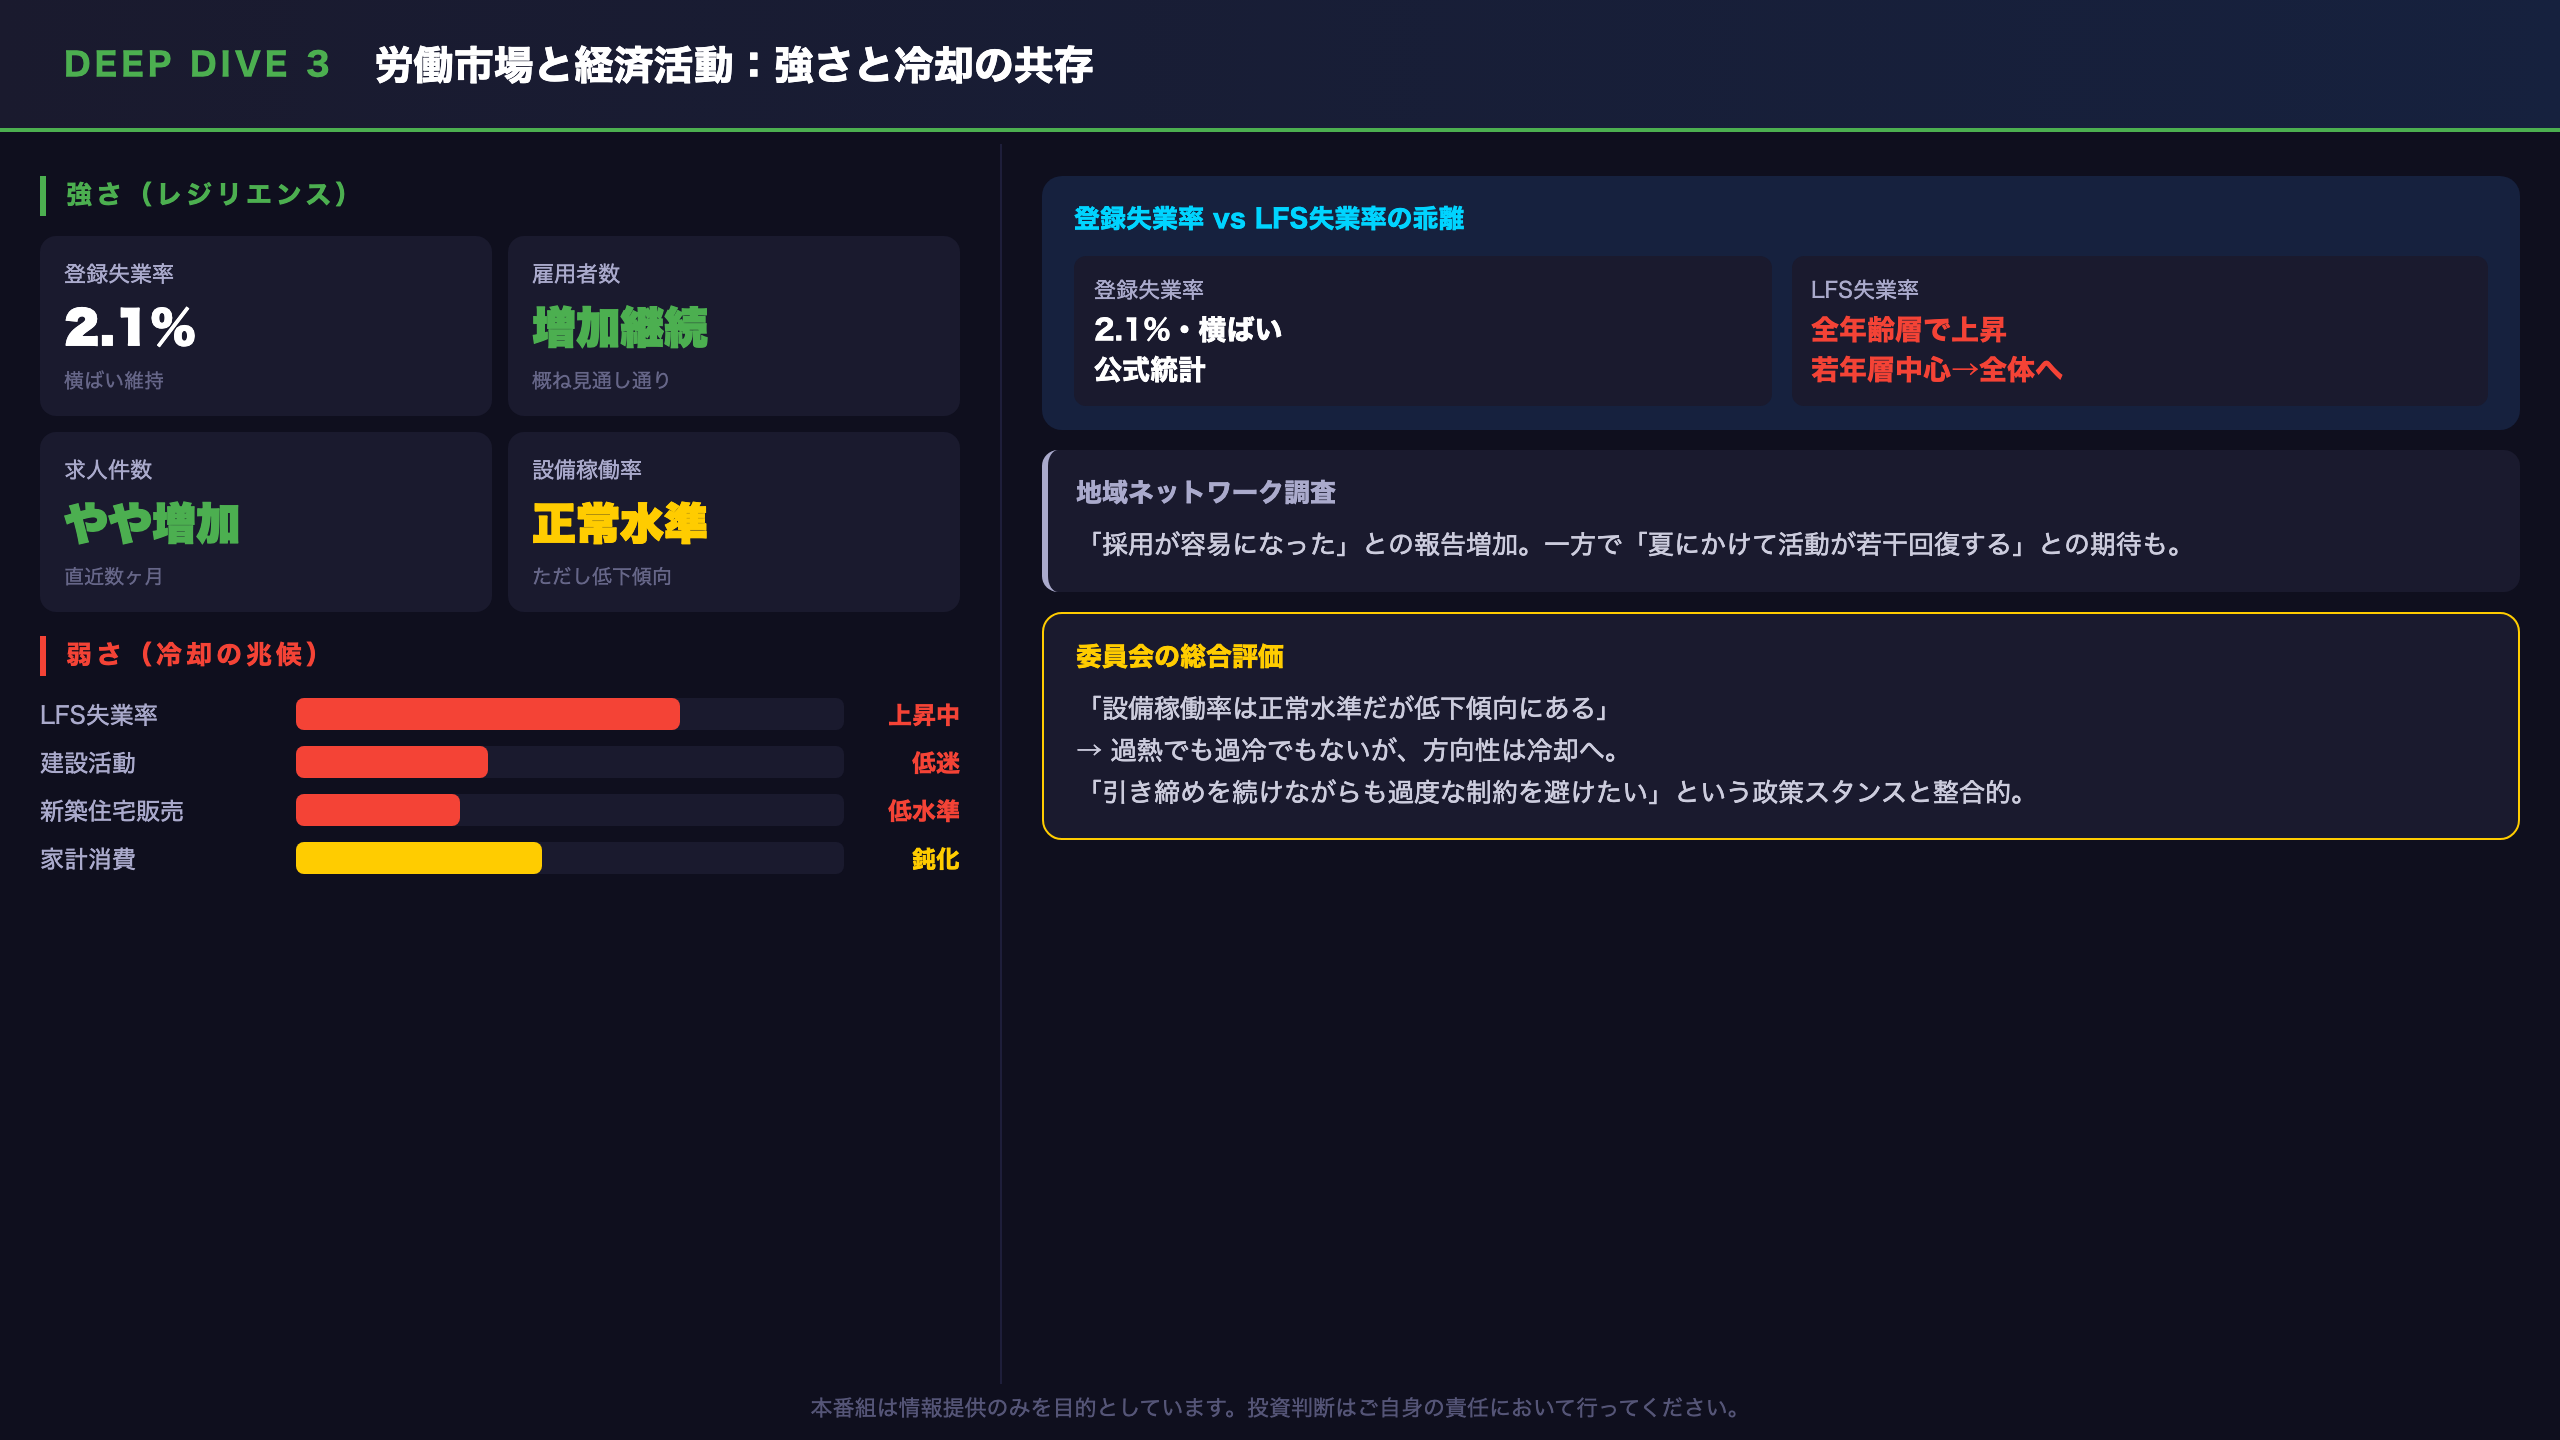
Task: Click the LFS失業率 bar row label
Action: coord(99,715)
